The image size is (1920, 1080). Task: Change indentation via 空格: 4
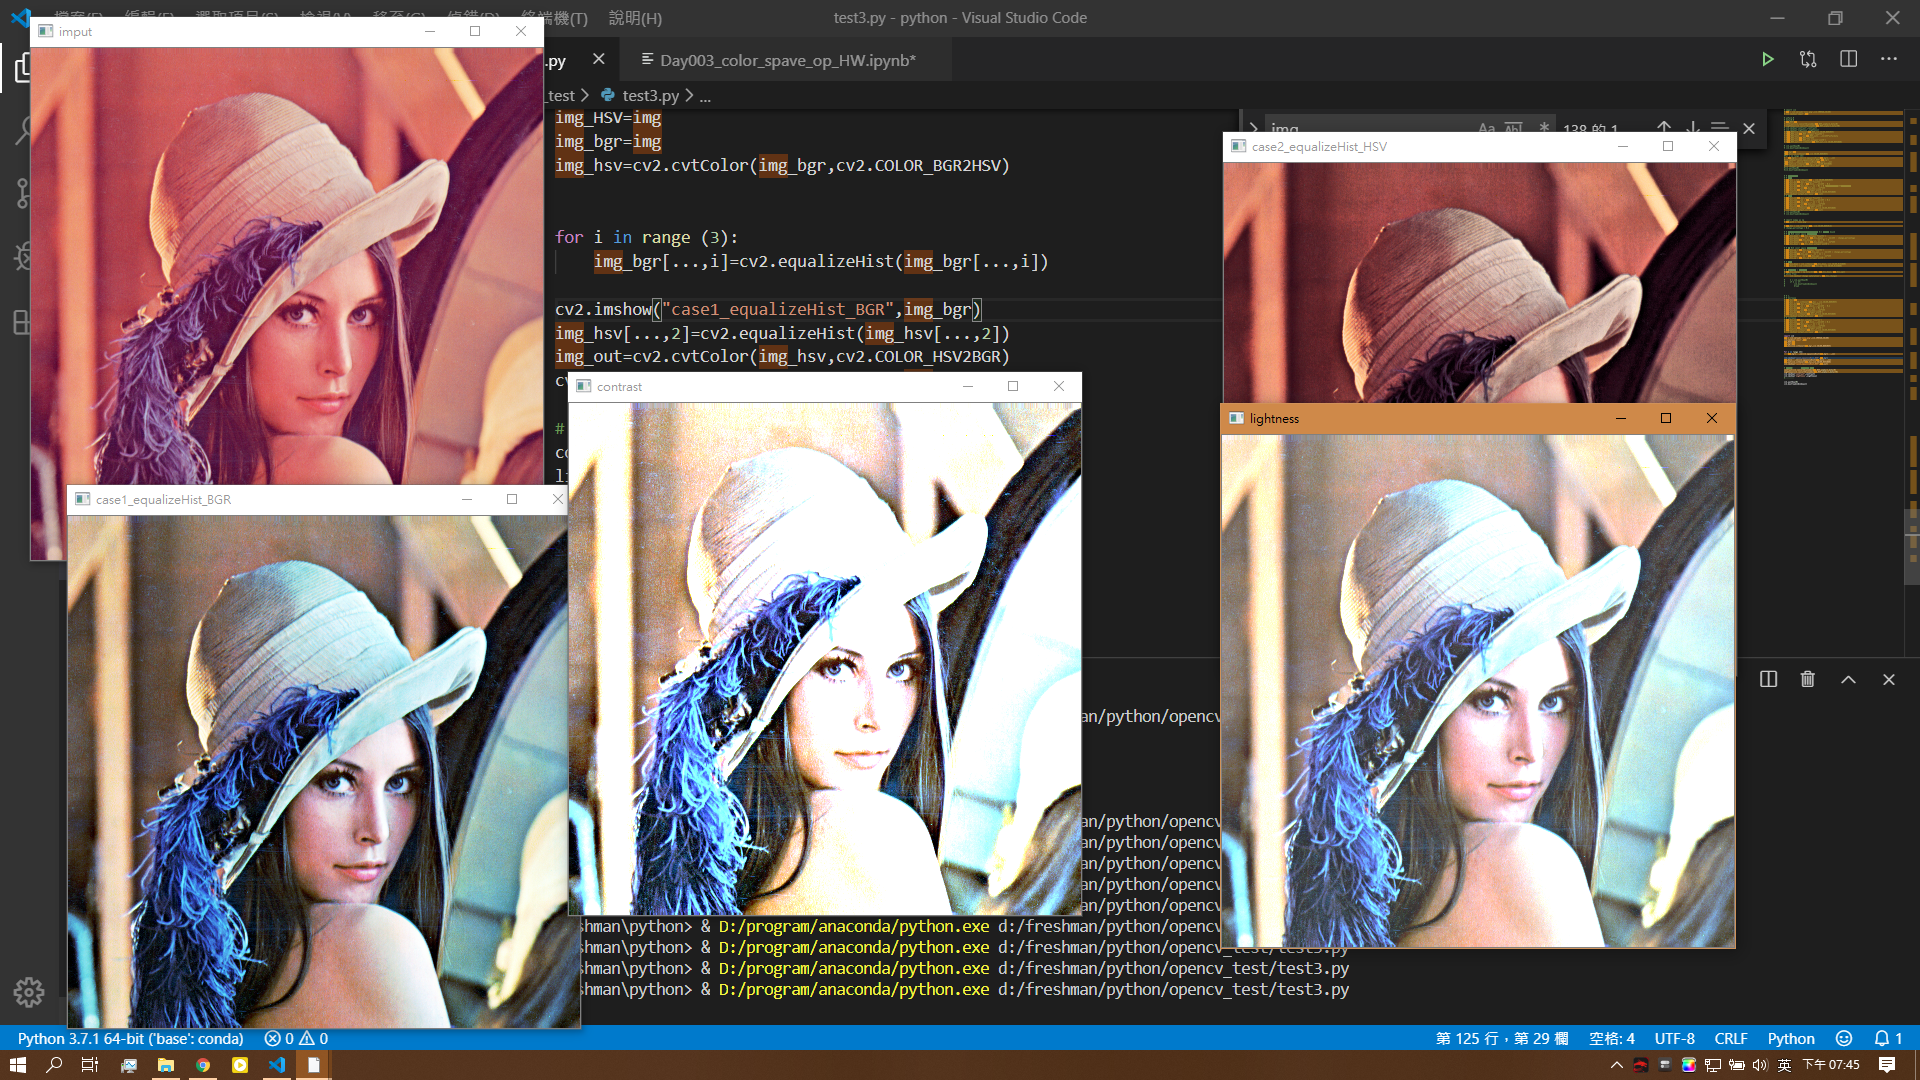tap(1612, 1038)
